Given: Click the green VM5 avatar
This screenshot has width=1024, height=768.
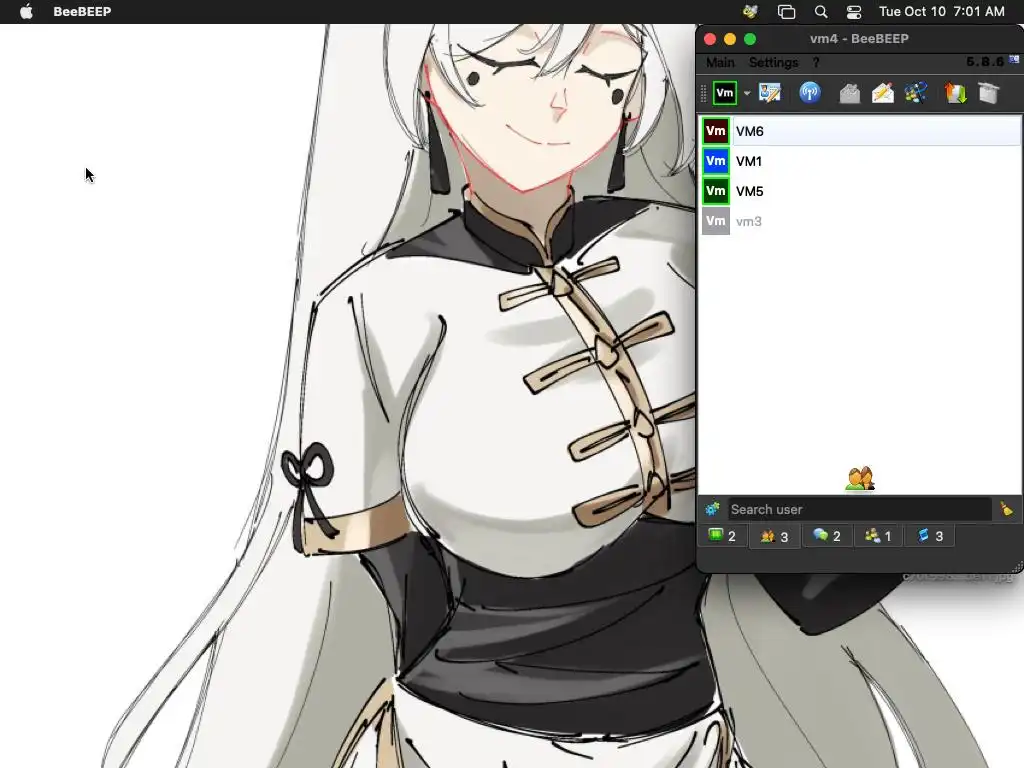Looking at the screenshot, I should point(716,191).
